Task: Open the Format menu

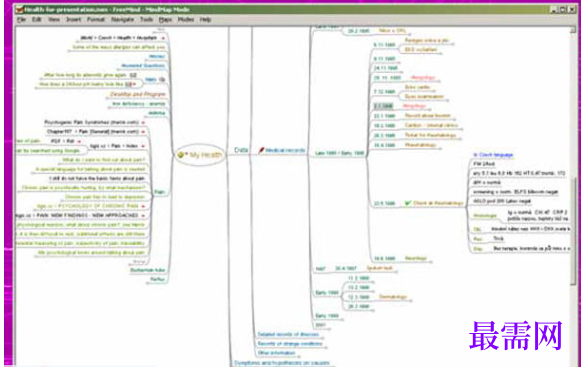Action: [x=96, y=20]
